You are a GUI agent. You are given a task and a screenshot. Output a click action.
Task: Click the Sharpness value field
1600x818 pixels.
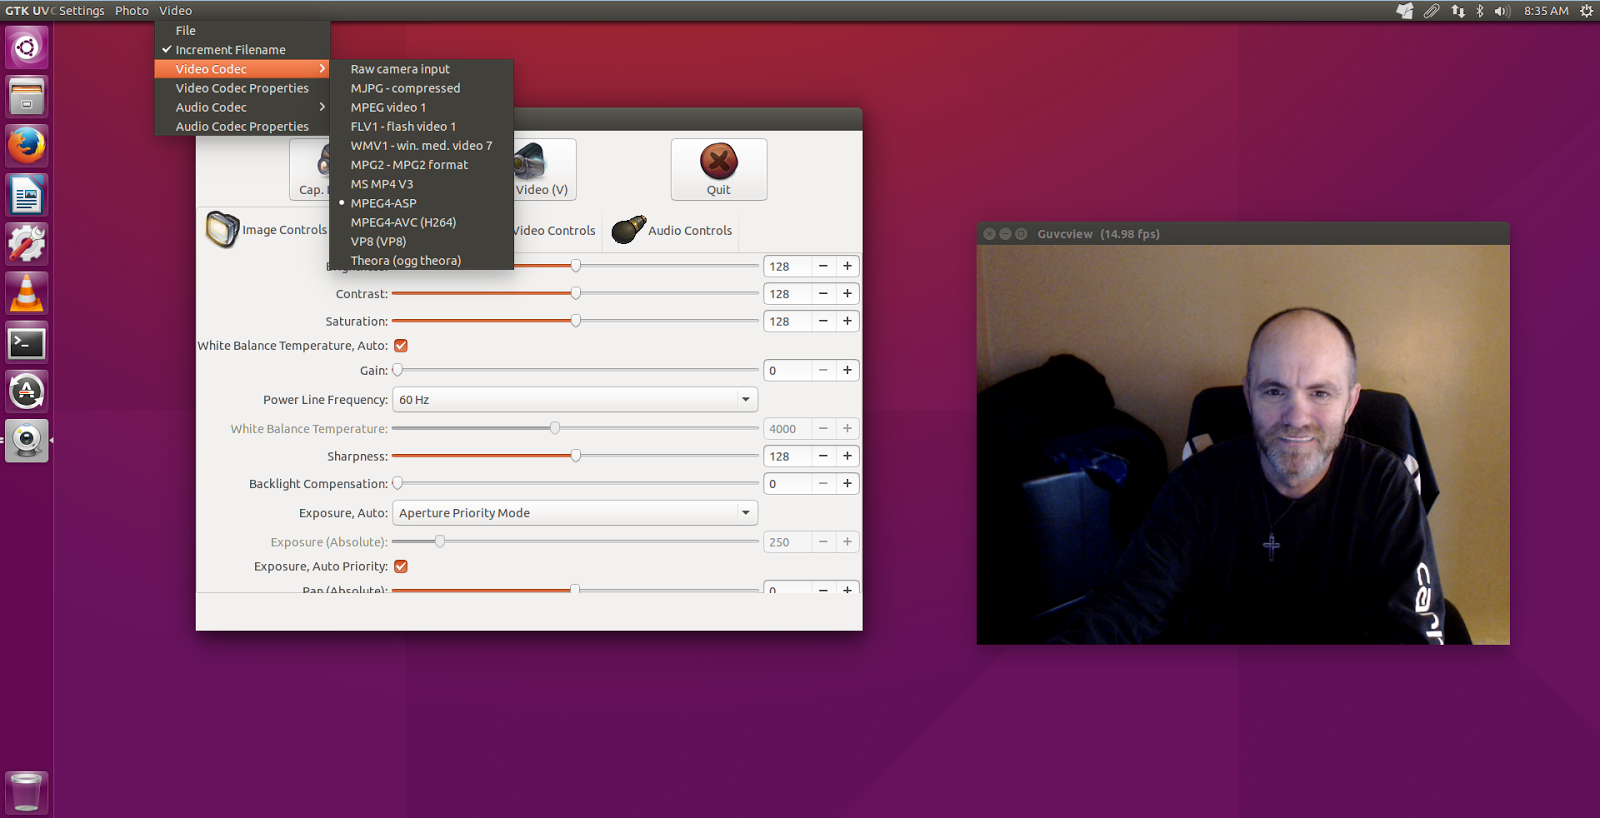[x=787, y=456]
